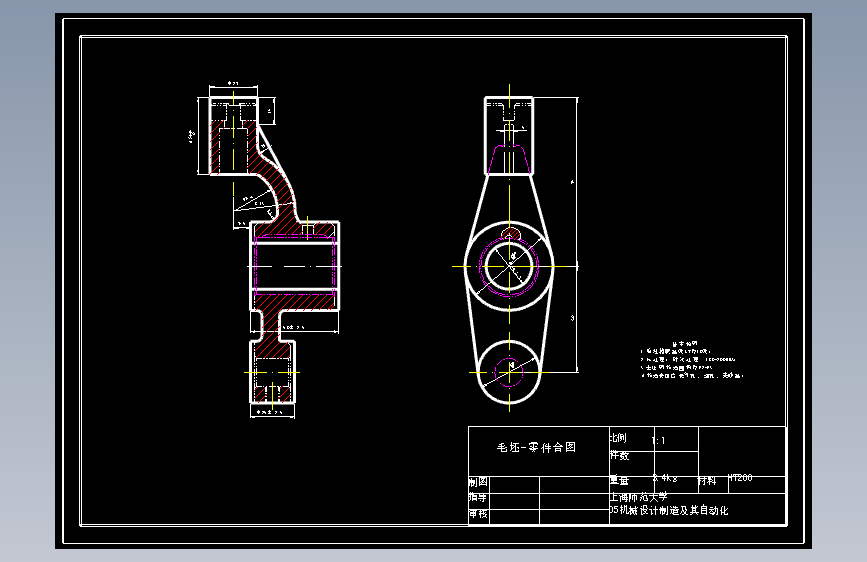Select the text '上海师范大学'

click(639, 497)
